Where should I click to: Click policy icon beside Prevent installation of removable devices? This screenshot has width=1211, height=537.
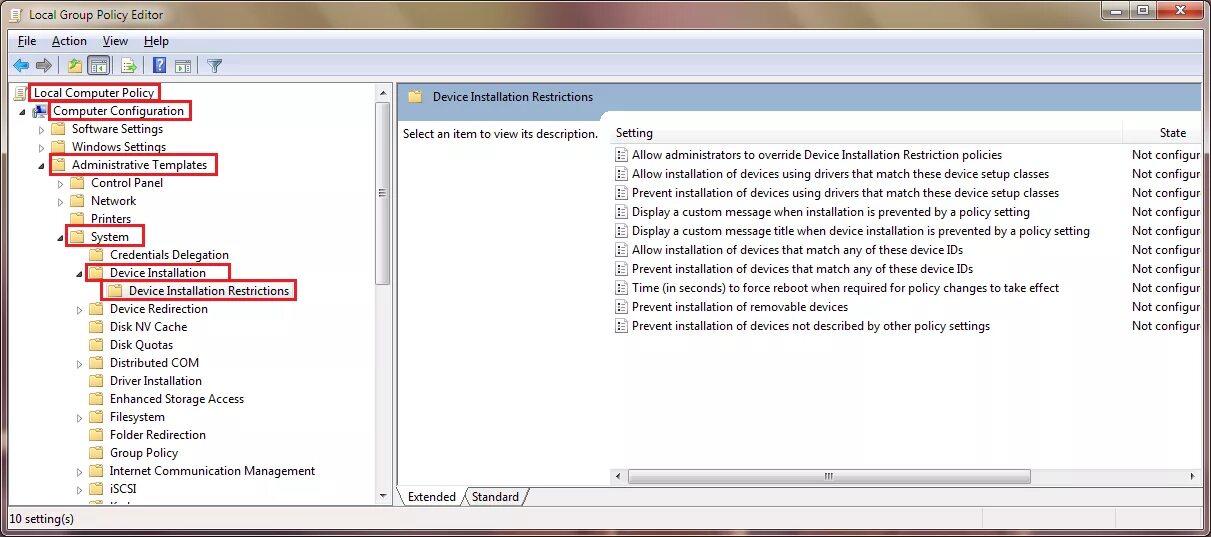click(x=620, y=307)
